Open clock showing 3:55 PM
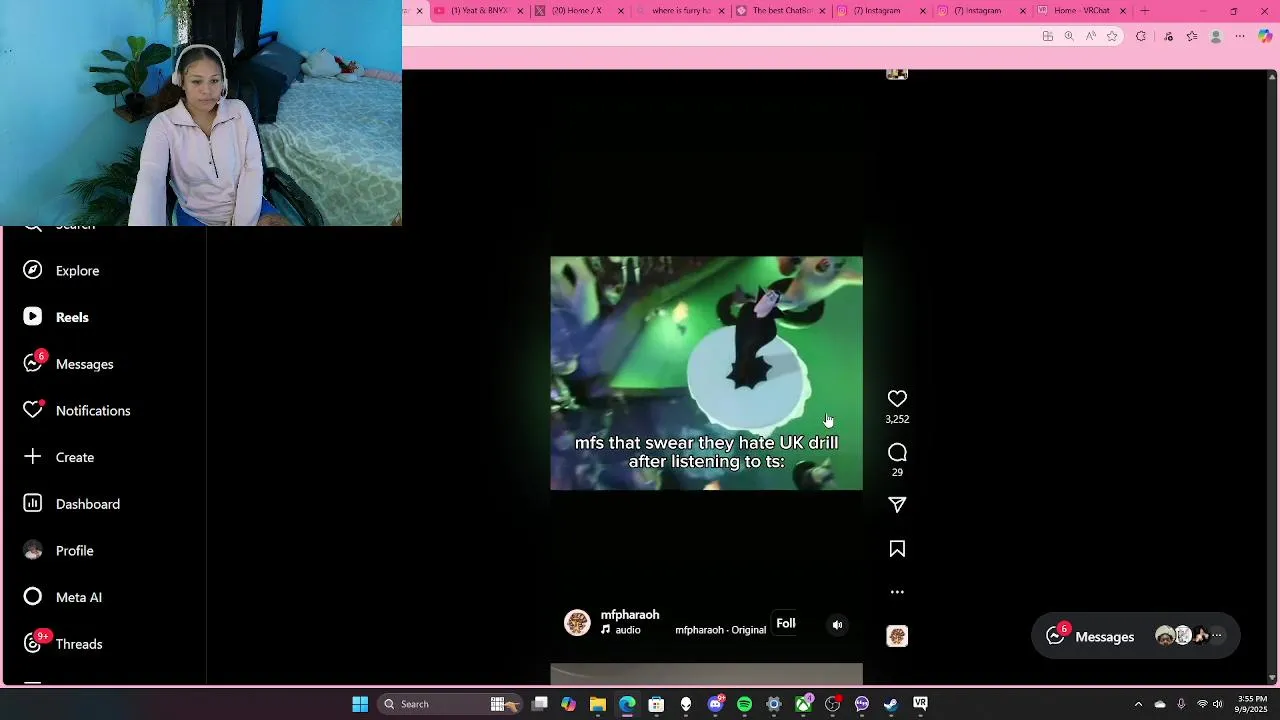Image resolution: width=1280 pixels, height=720 pixels. (x=1252, y=704)
